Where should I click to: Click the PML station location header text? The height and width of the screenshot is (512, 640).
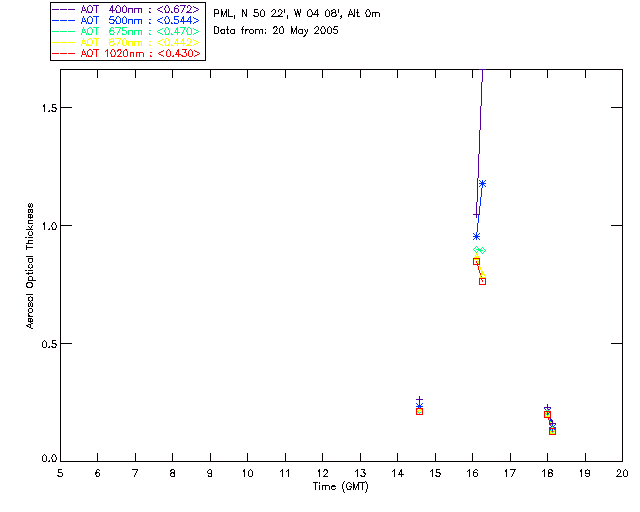(x=297, y=14)
